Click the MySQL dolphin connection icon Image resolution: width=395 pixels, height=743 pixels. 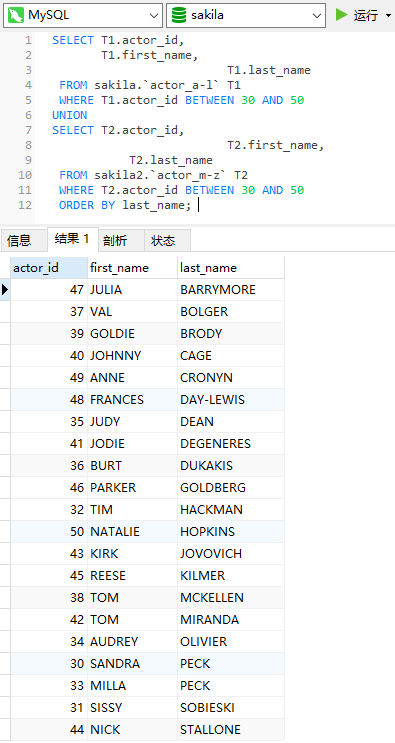tap(17, 15)
